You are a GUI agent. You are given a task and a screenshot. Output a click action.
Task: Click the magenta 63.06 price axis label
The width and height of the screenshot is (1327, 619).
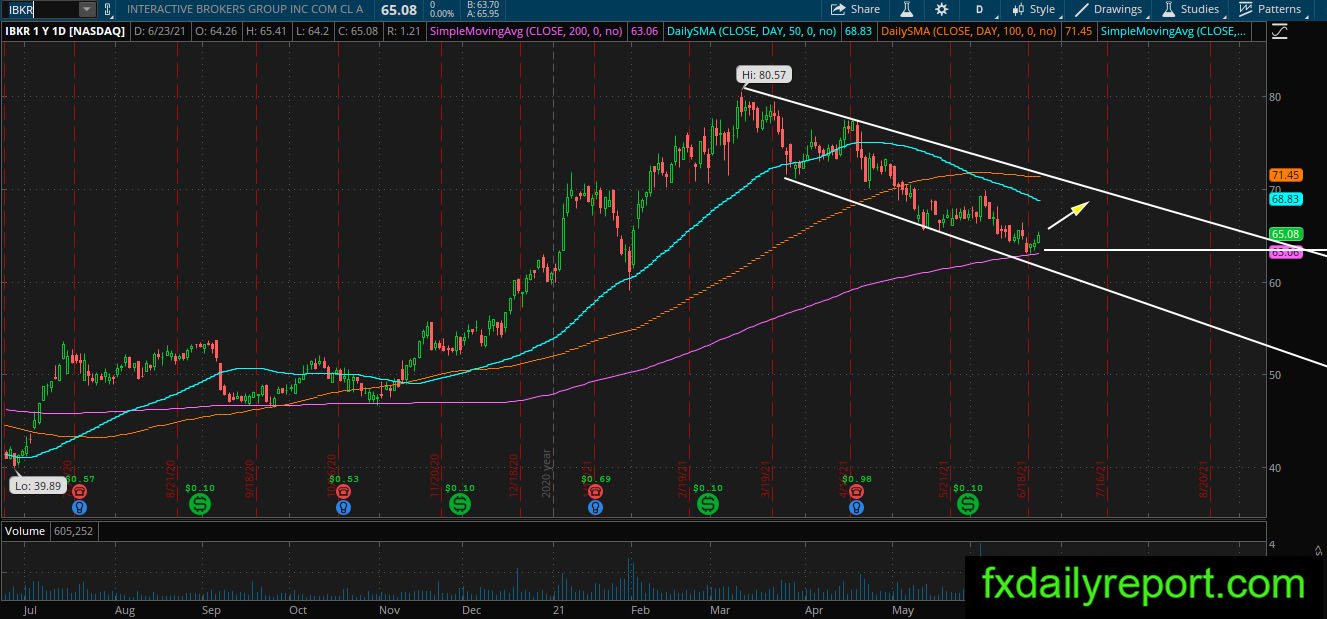point(1284,253)
